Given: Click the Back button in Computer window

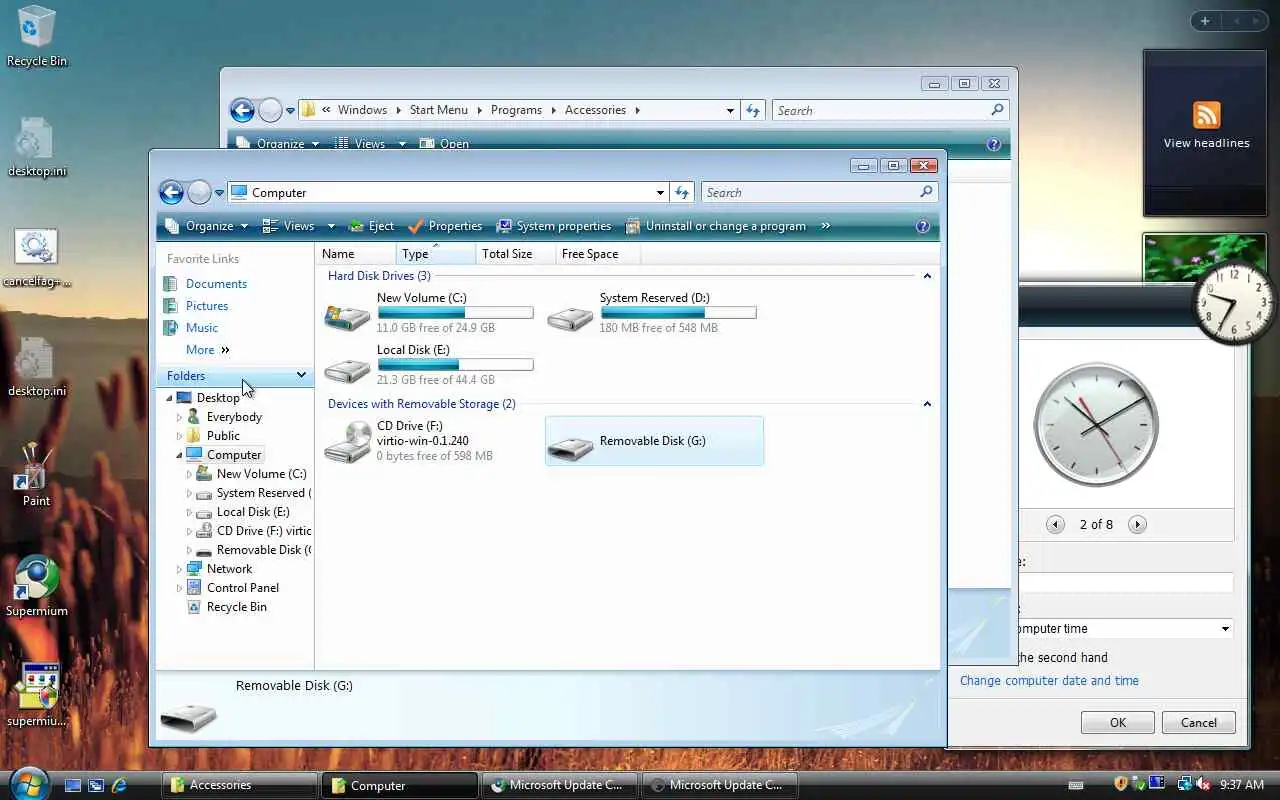Looking at the screenshot, I should (172, 192).
